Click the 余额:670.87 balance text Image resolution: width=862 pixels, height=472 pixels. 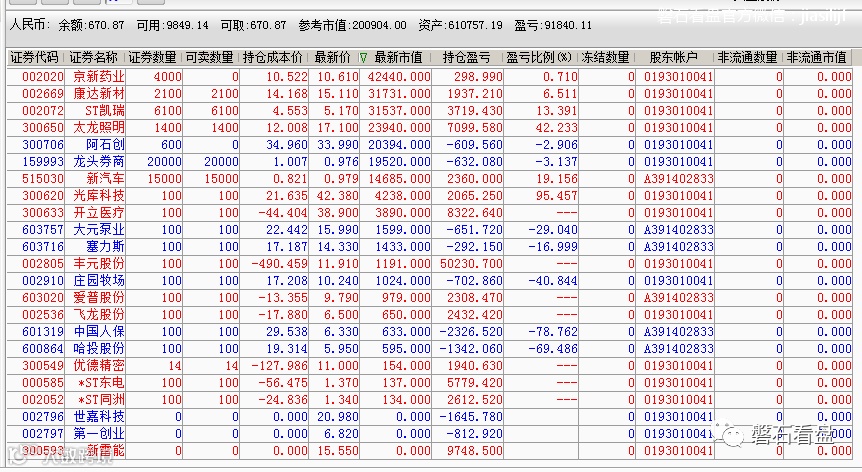pyautogui.click(x=91, y=25)
